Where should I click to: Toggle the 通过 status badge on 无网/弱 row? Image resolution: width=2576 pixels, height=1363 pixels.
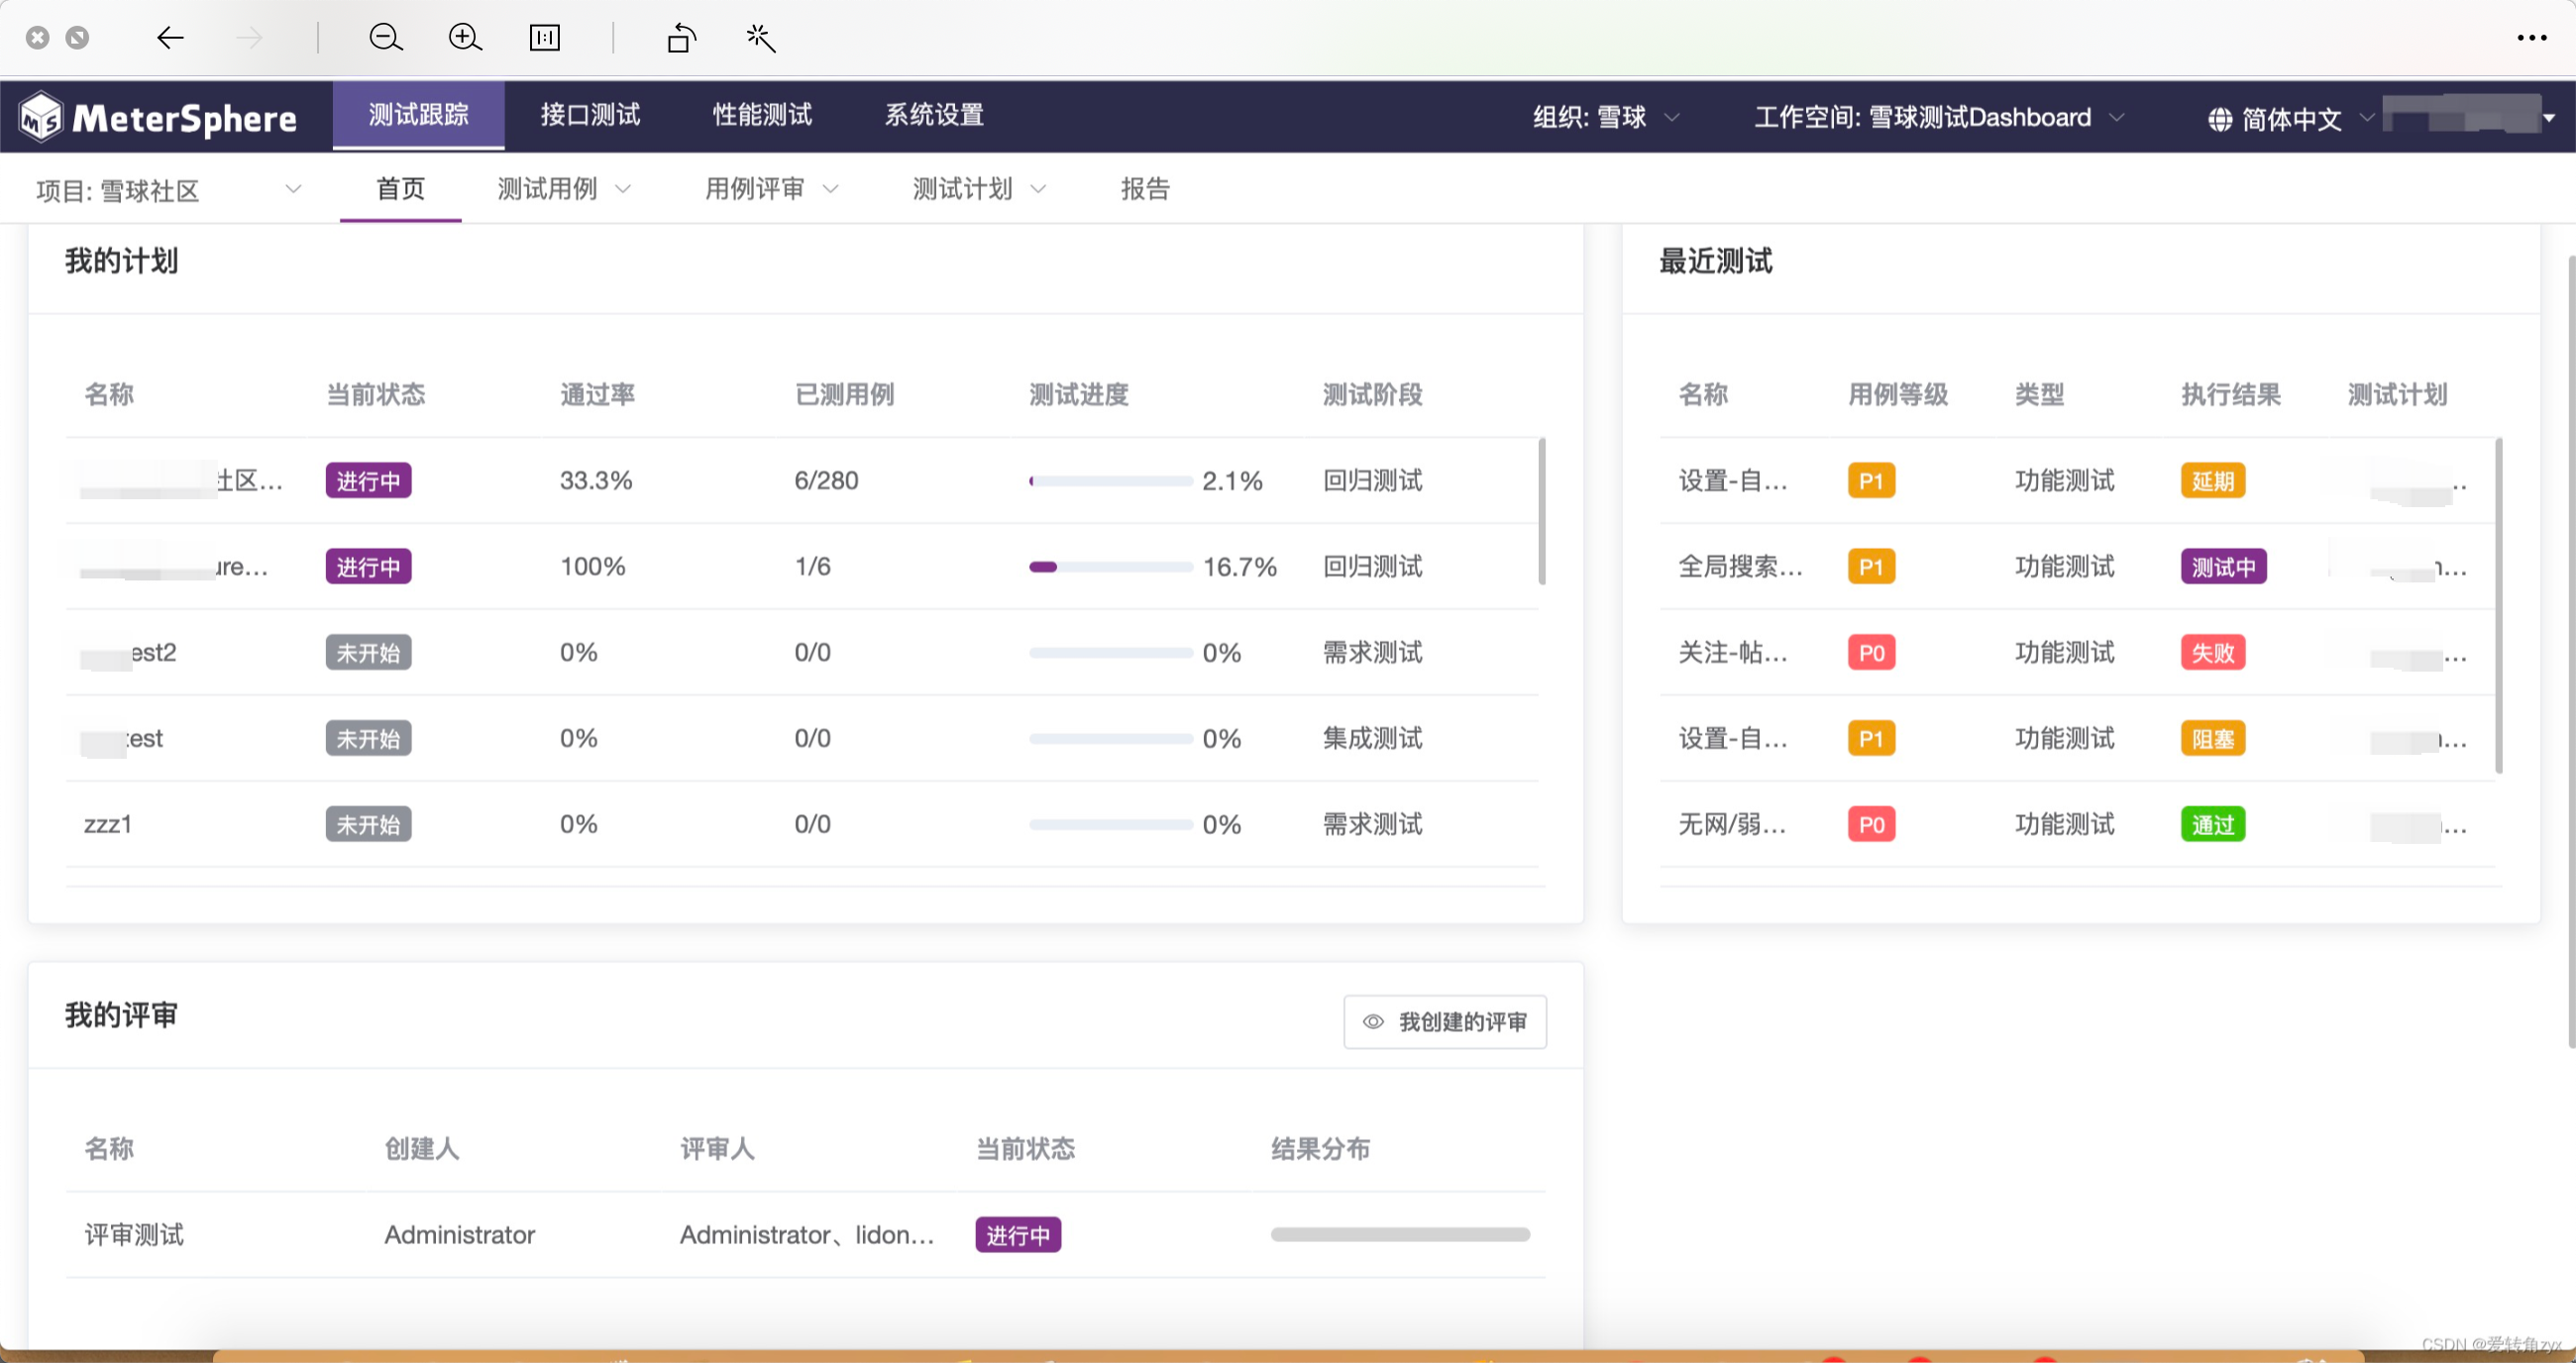point(2212,823)
